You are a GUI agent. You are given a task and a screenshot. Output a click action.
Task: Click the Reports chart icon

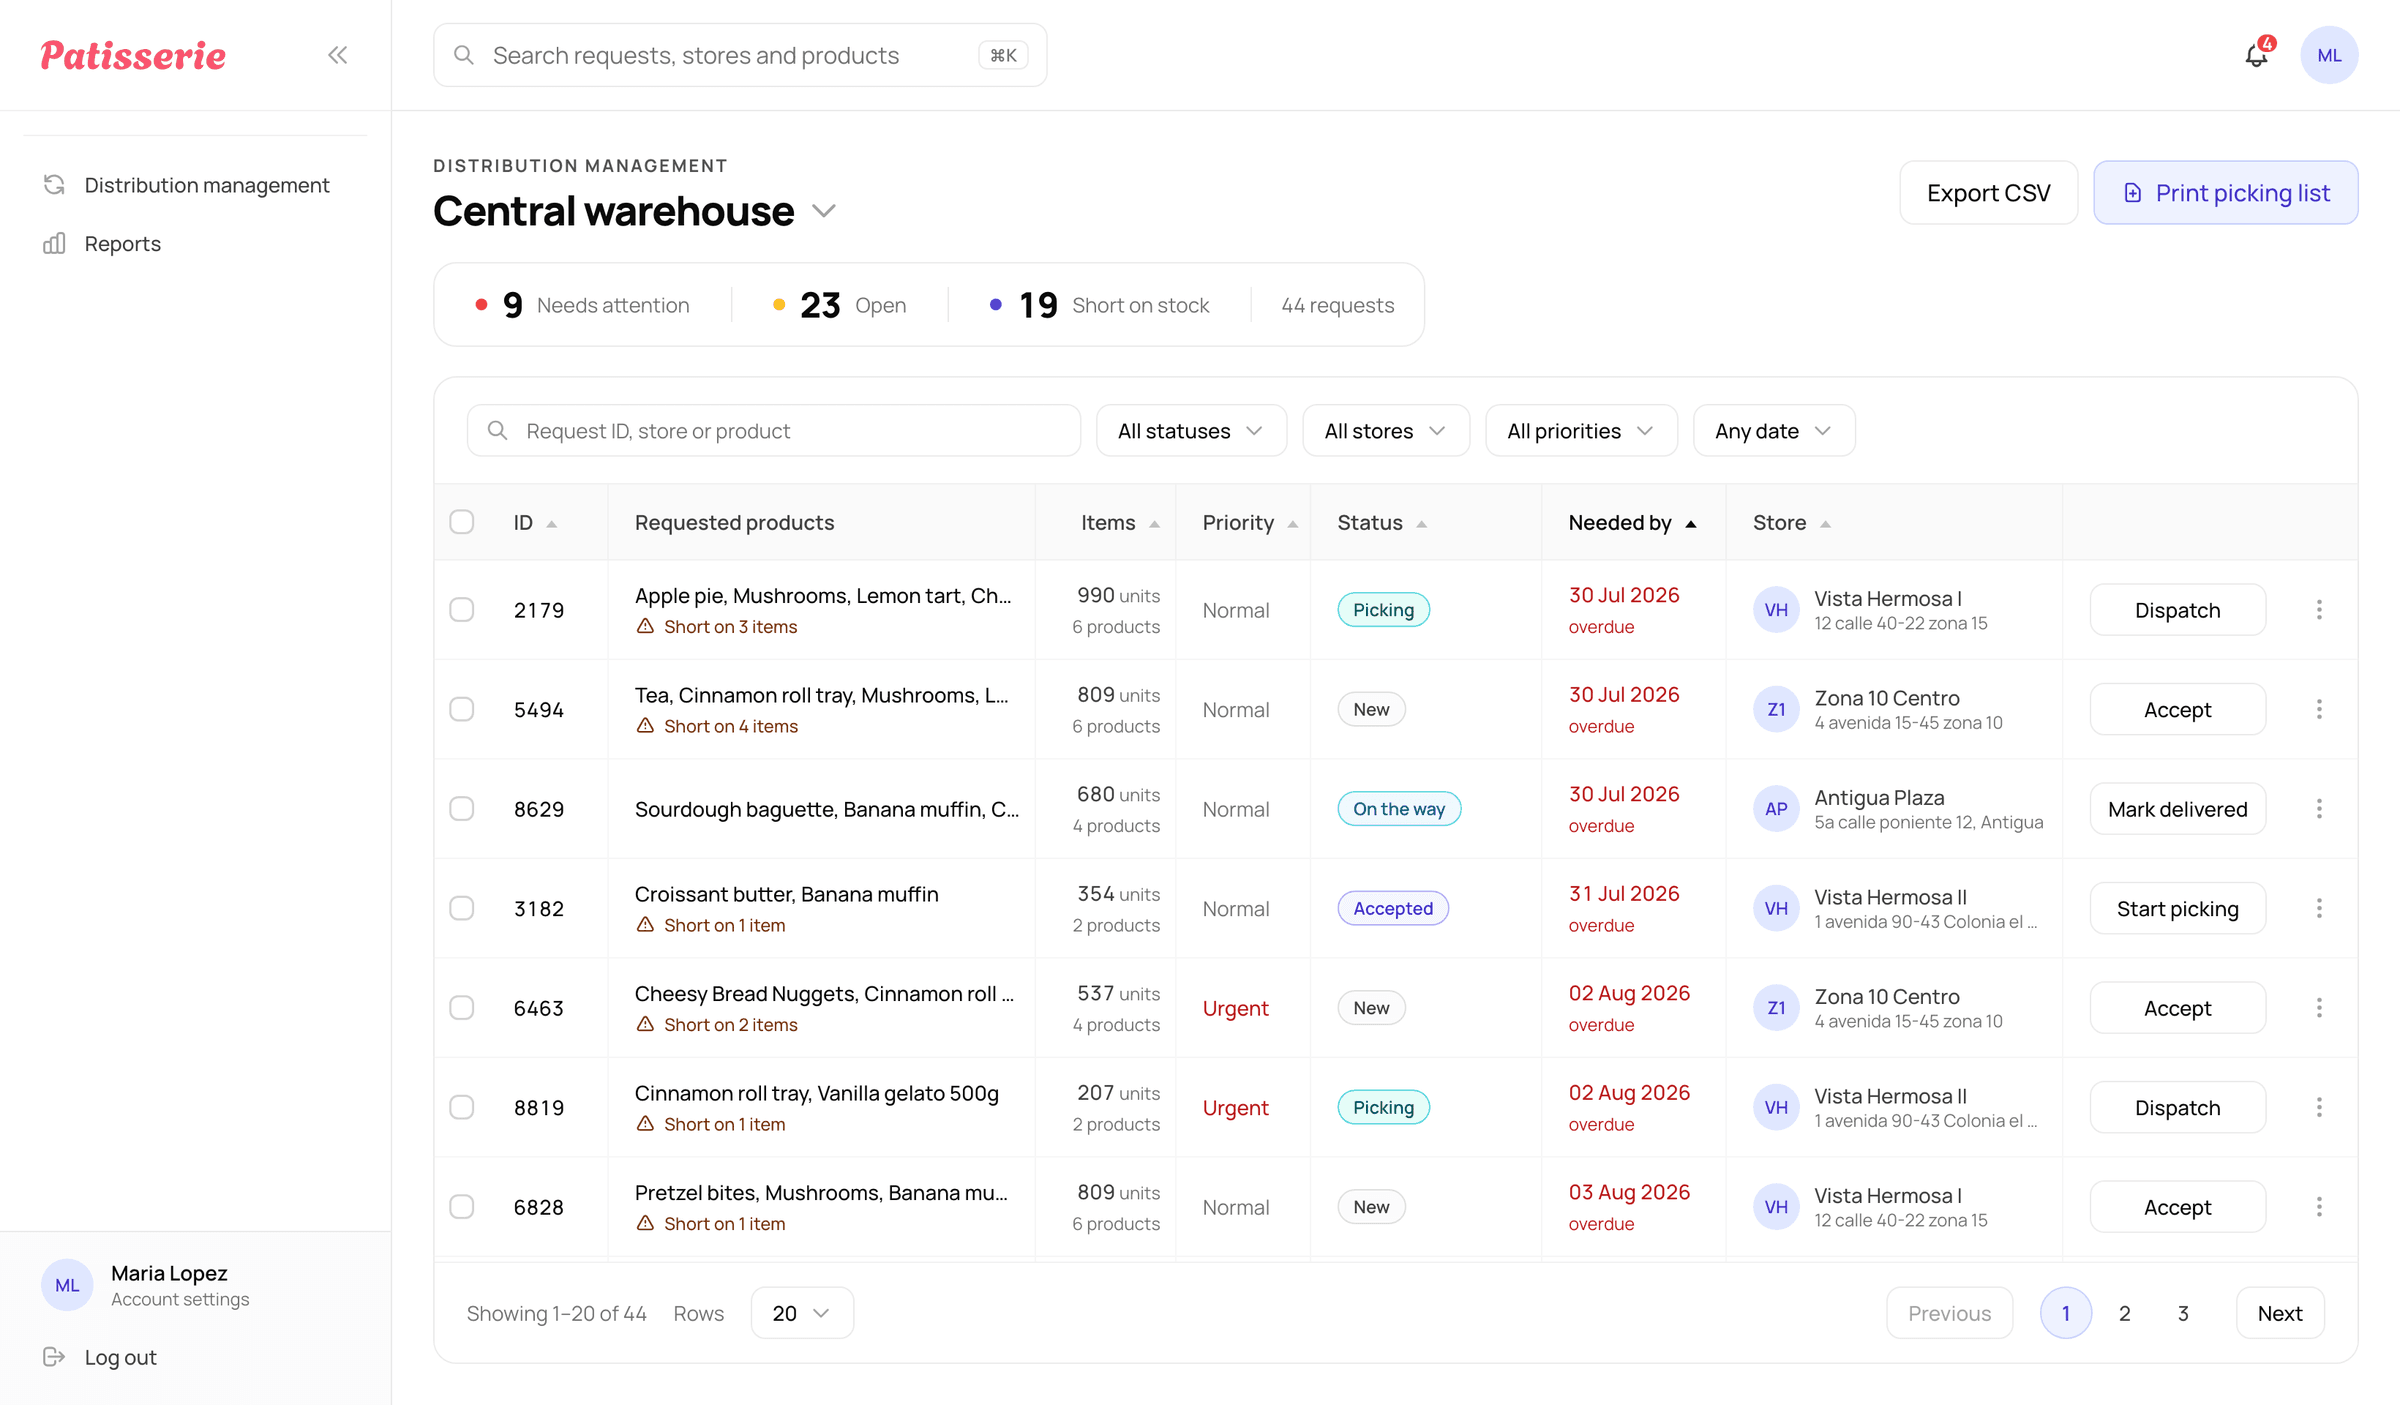[x=54, y=243]
